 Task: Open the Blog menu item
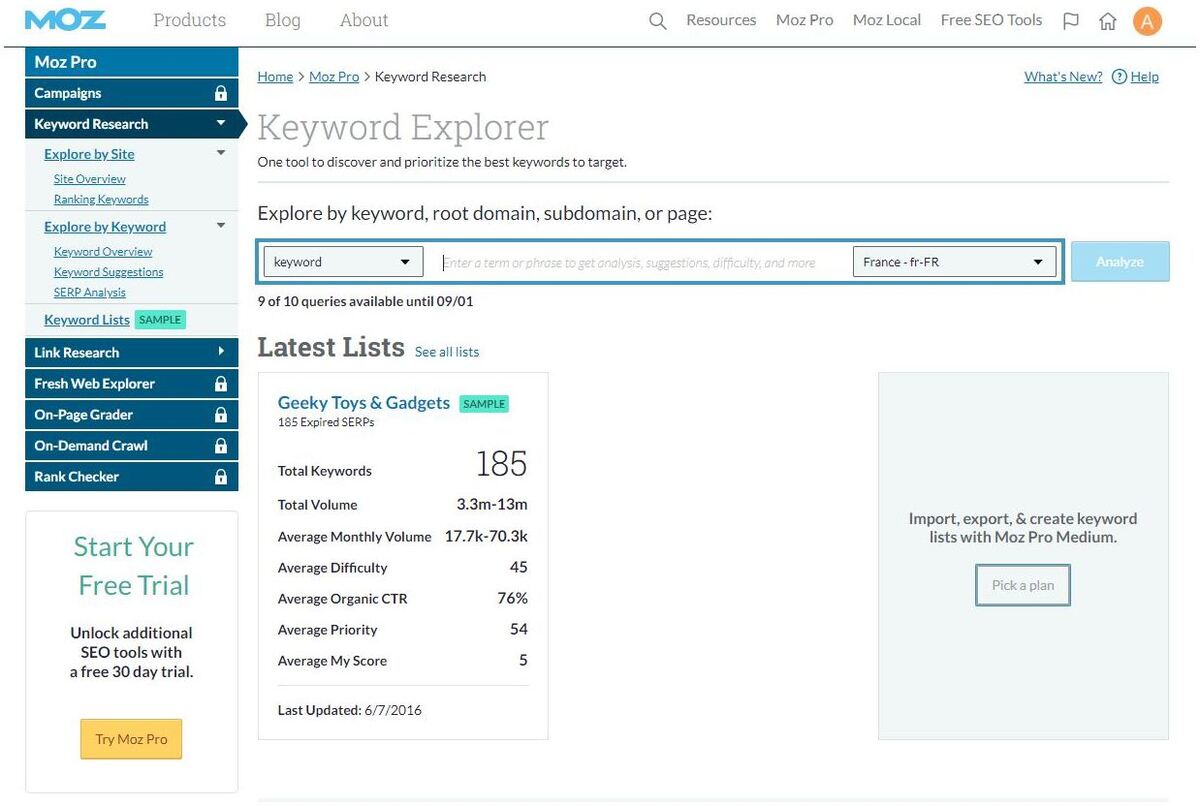282,20
